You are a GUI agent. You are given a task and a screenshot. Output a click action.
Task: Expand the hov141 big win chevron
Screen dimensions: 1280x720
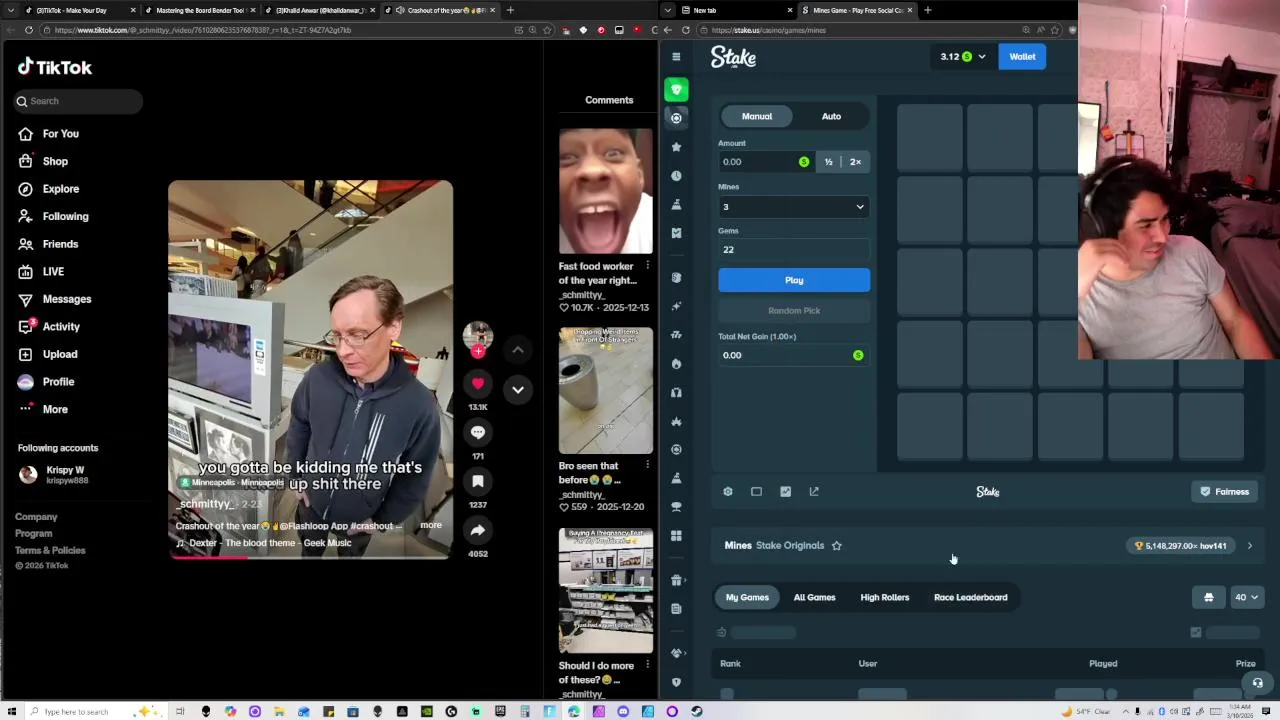(1250, 546)
